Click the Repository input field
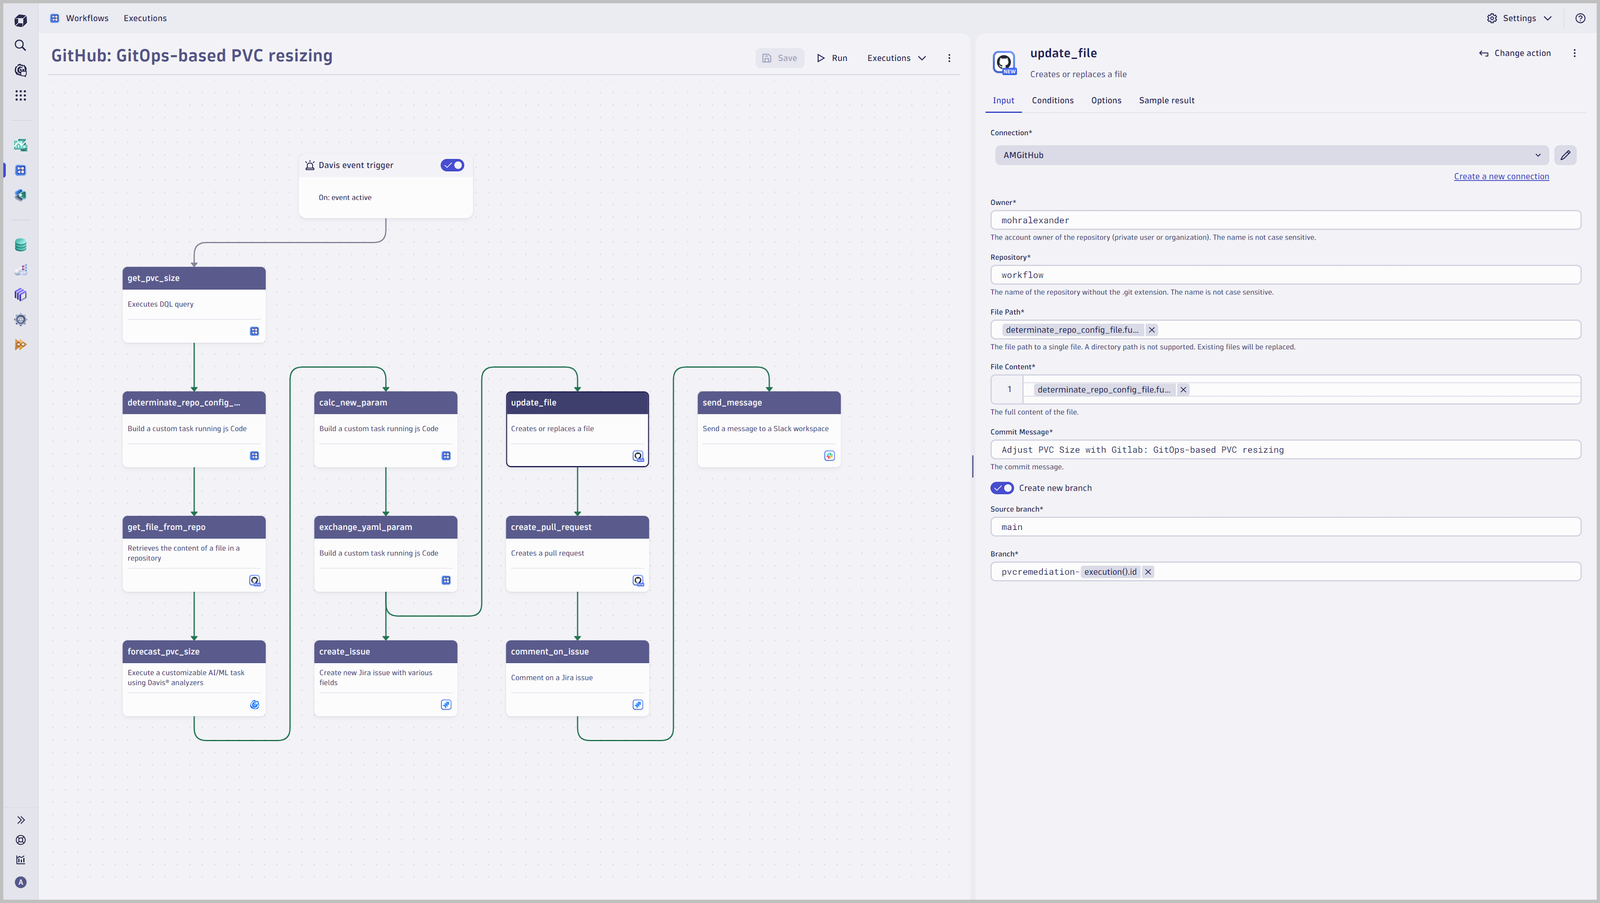Image resolution: width=1600 pixels, height=903 pixels. pyautogui.click(x=1285, y=275)
